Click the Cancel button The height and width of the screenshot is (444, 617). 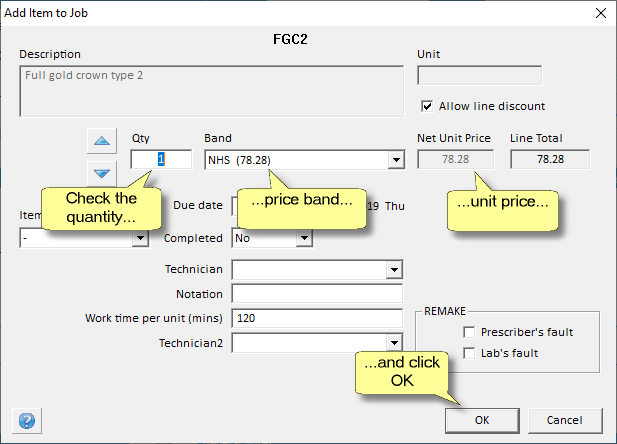tap(566, 420)
